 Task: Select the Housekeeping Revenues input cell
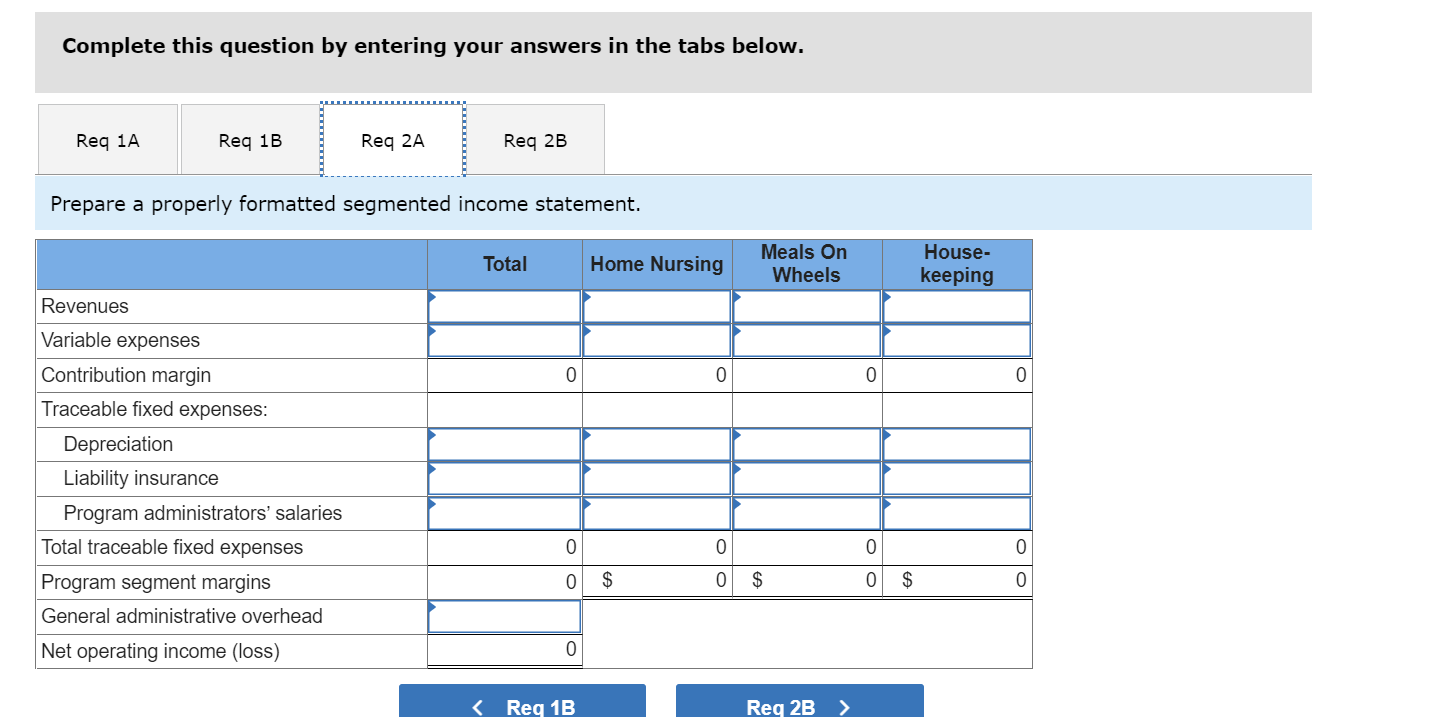click(956, 306)
